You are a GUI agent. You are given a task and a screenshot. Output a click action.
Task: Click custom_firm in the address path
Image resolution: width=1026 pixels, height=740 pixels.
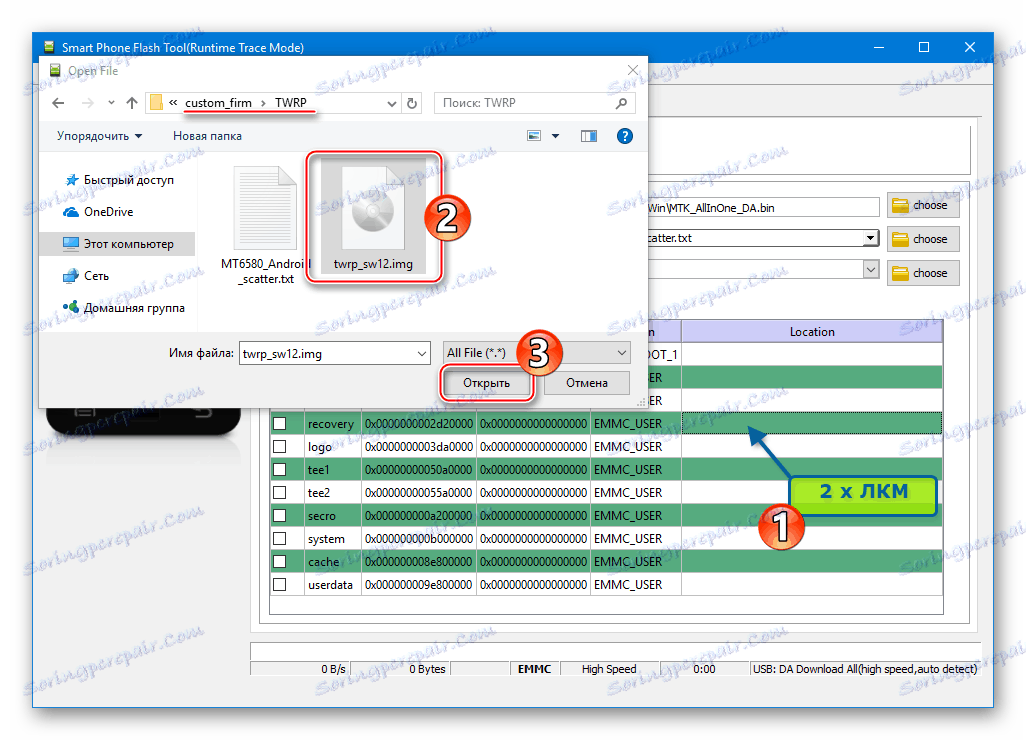pos(218,103)
